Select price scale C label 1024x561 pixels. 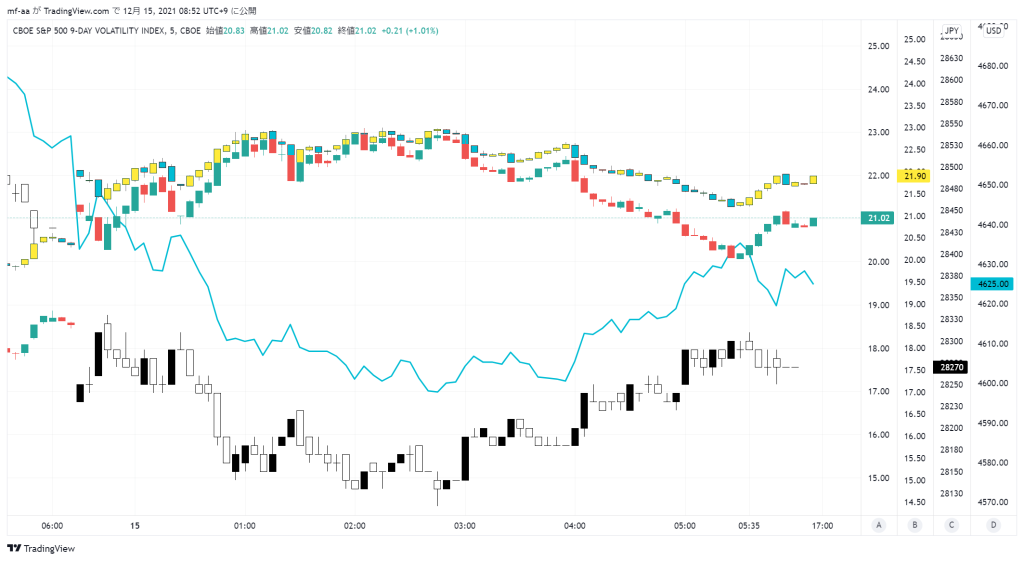(x=952, y=525)
